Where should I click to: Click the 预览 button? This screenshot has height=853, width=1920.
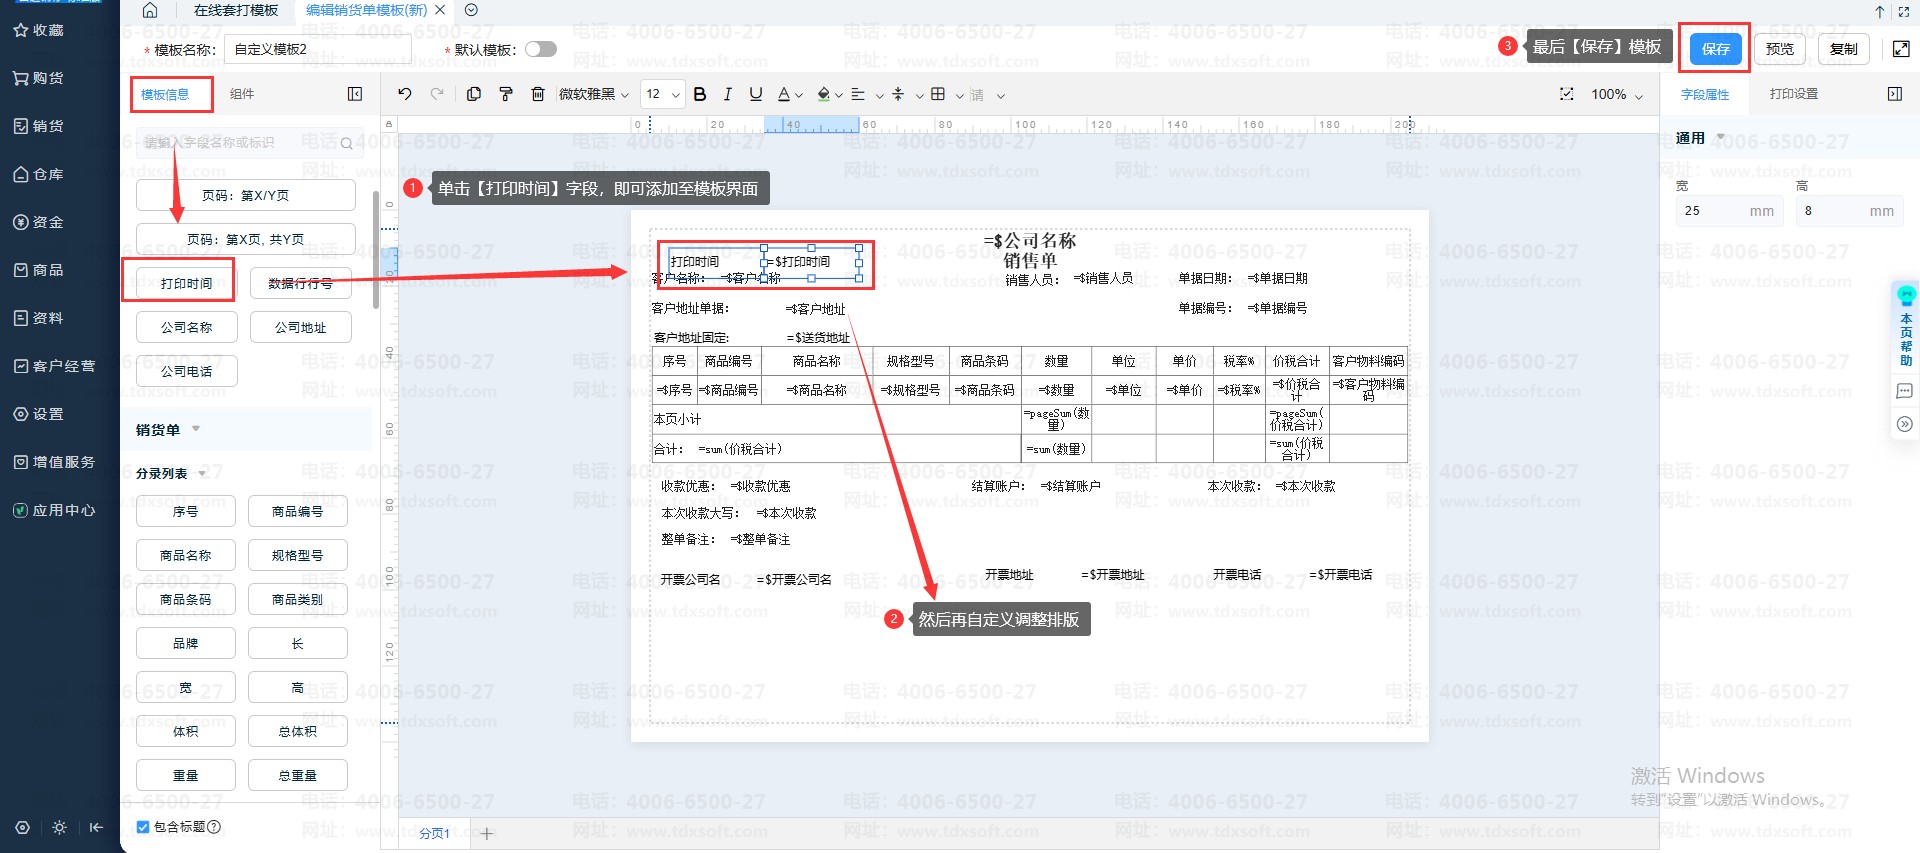(1779, 49)
